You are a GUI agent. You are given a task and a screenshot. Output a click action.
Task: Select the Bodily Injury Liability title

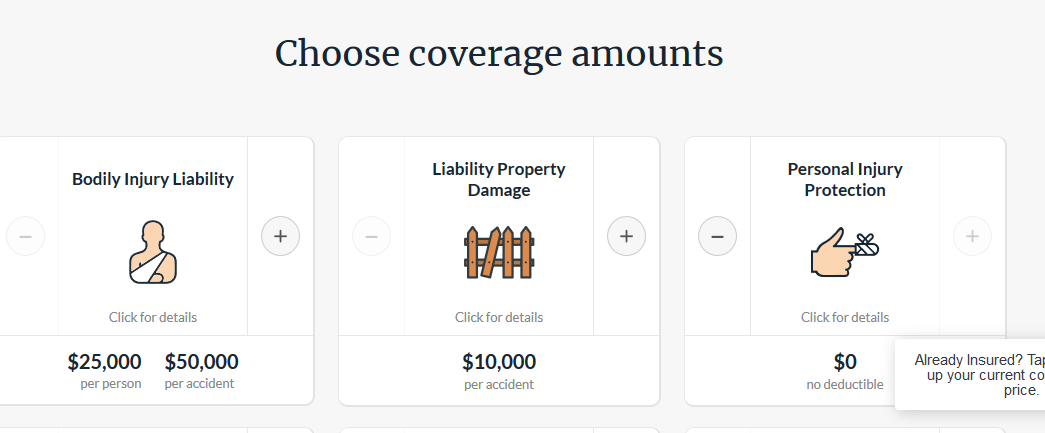153,180
